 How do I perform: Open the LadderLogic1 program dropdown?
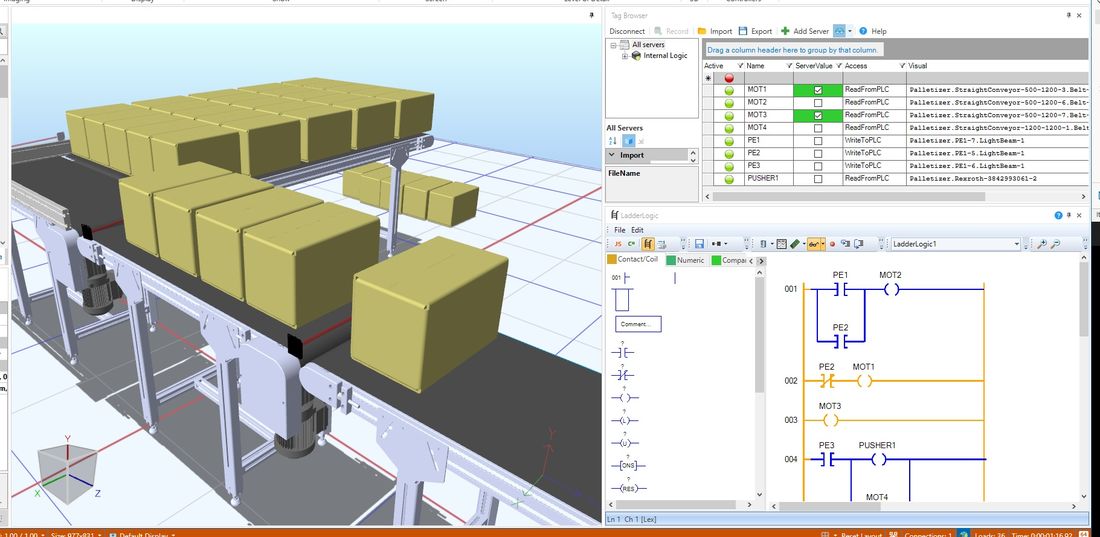1017,244
